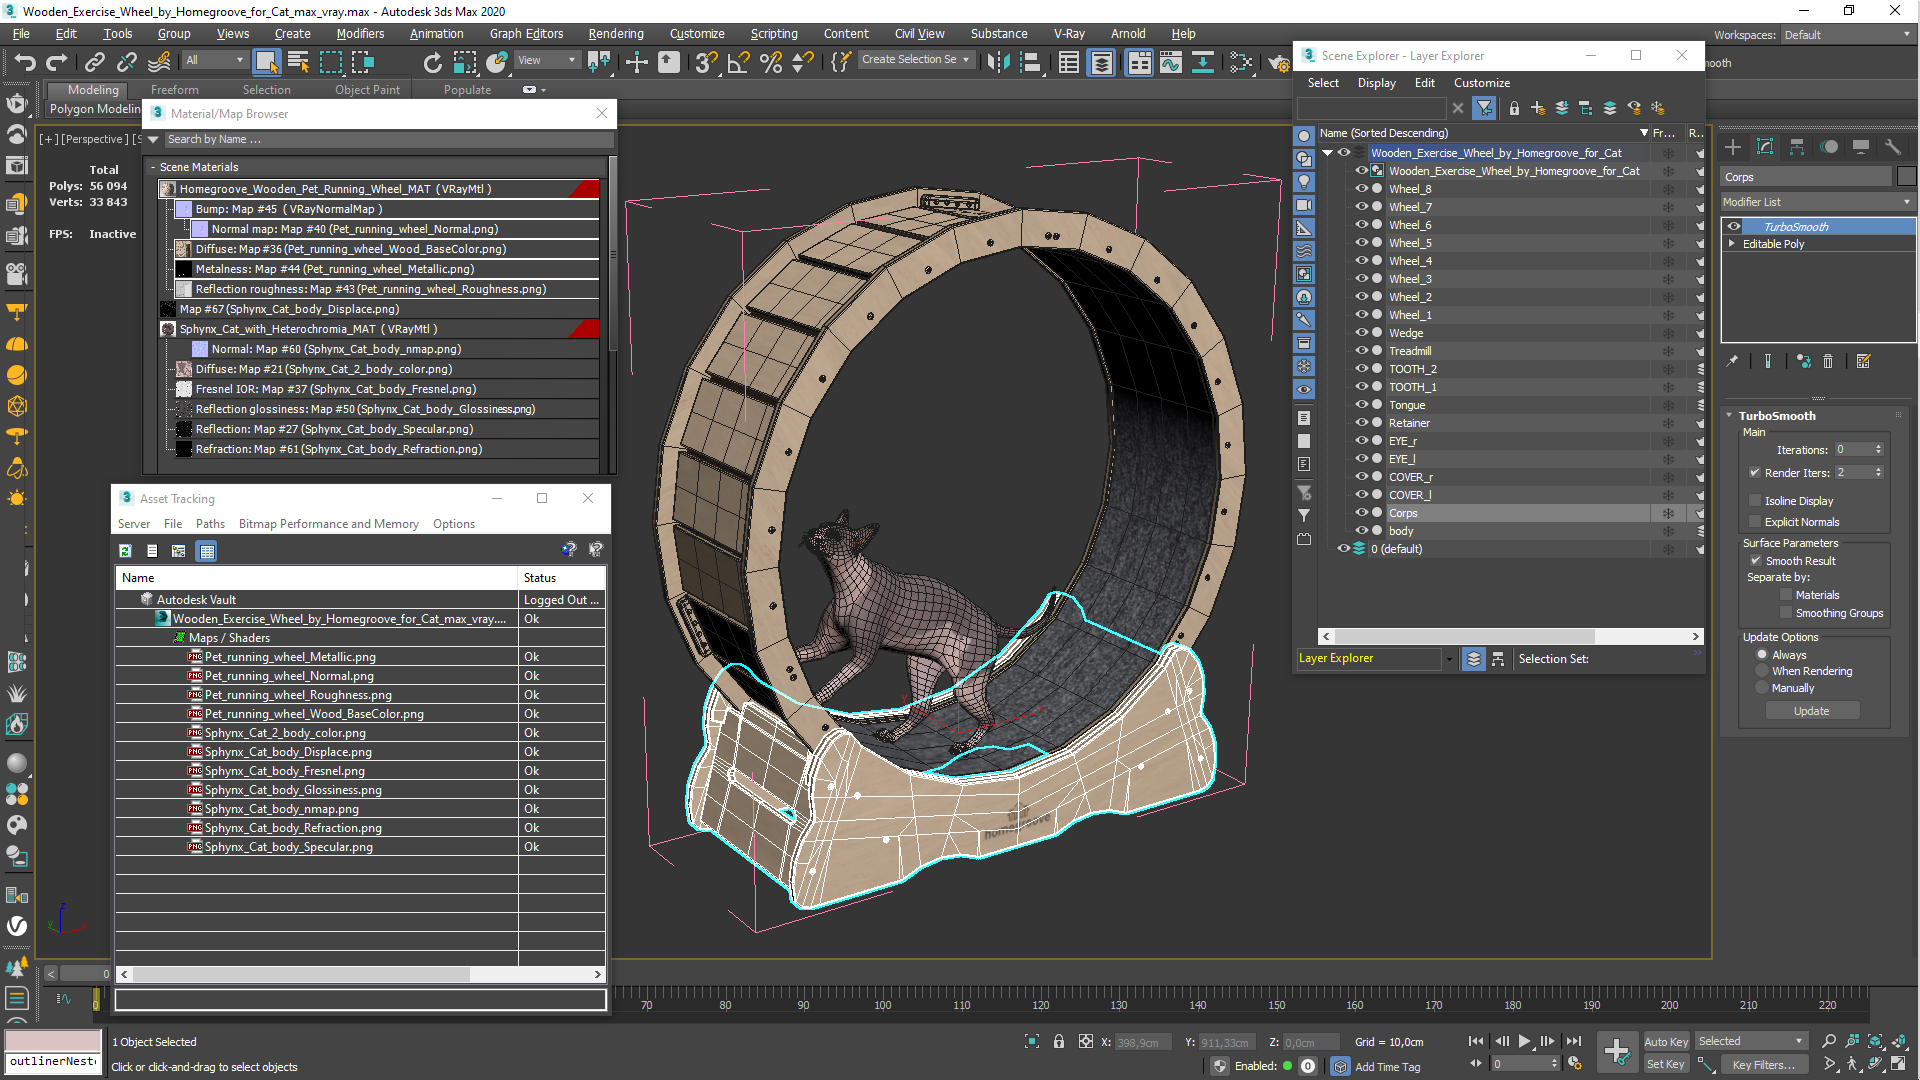
Task: Toggle visibility of body object
Action: 1362,531
